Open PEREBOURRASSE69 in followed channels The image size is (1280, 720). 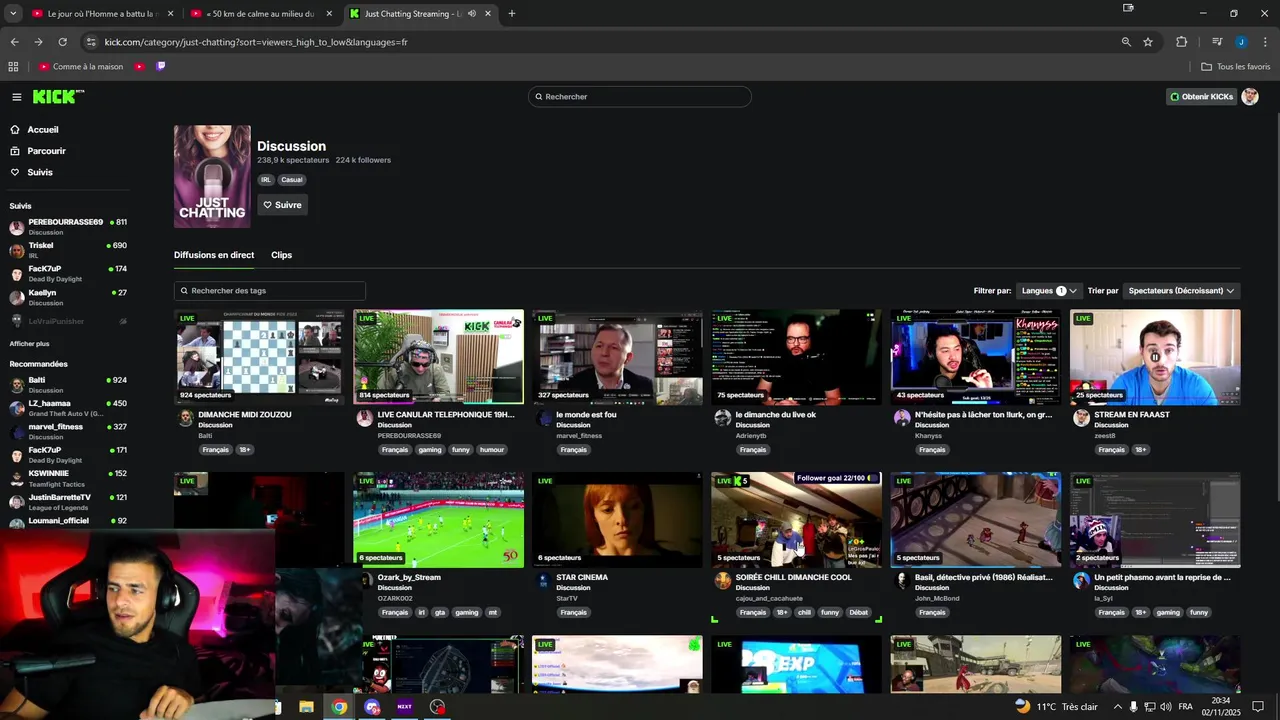[x=68, y=226]
